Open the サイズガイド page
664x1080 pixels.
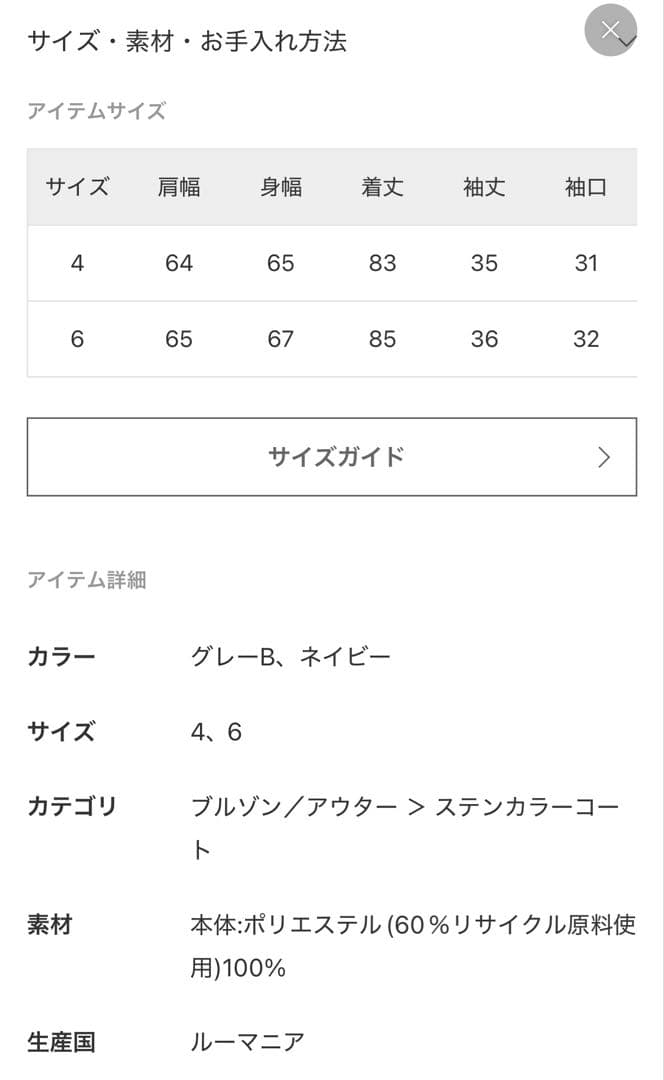pos(332,457)
